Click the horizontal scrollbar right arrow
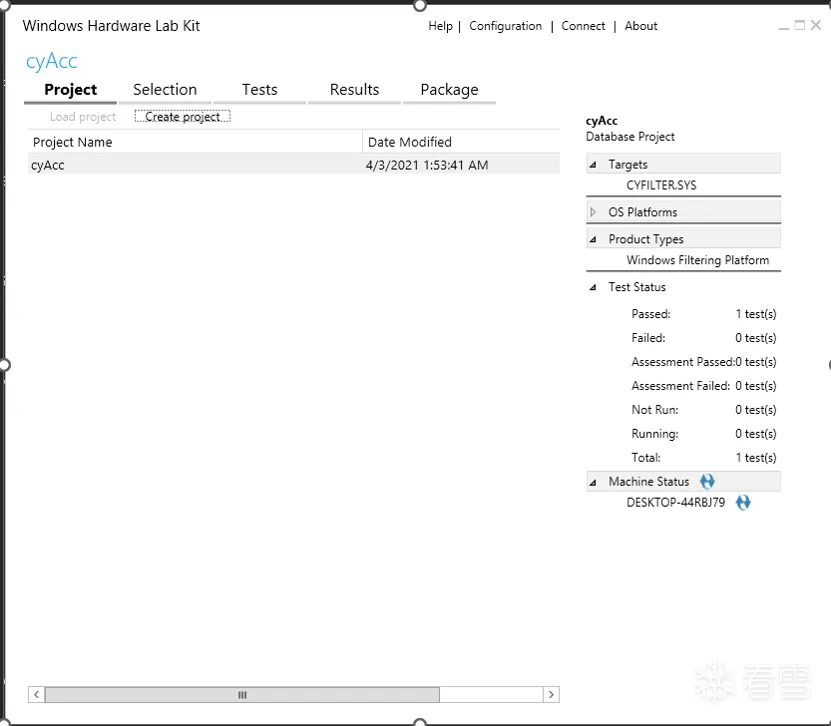 click(551, 694)
